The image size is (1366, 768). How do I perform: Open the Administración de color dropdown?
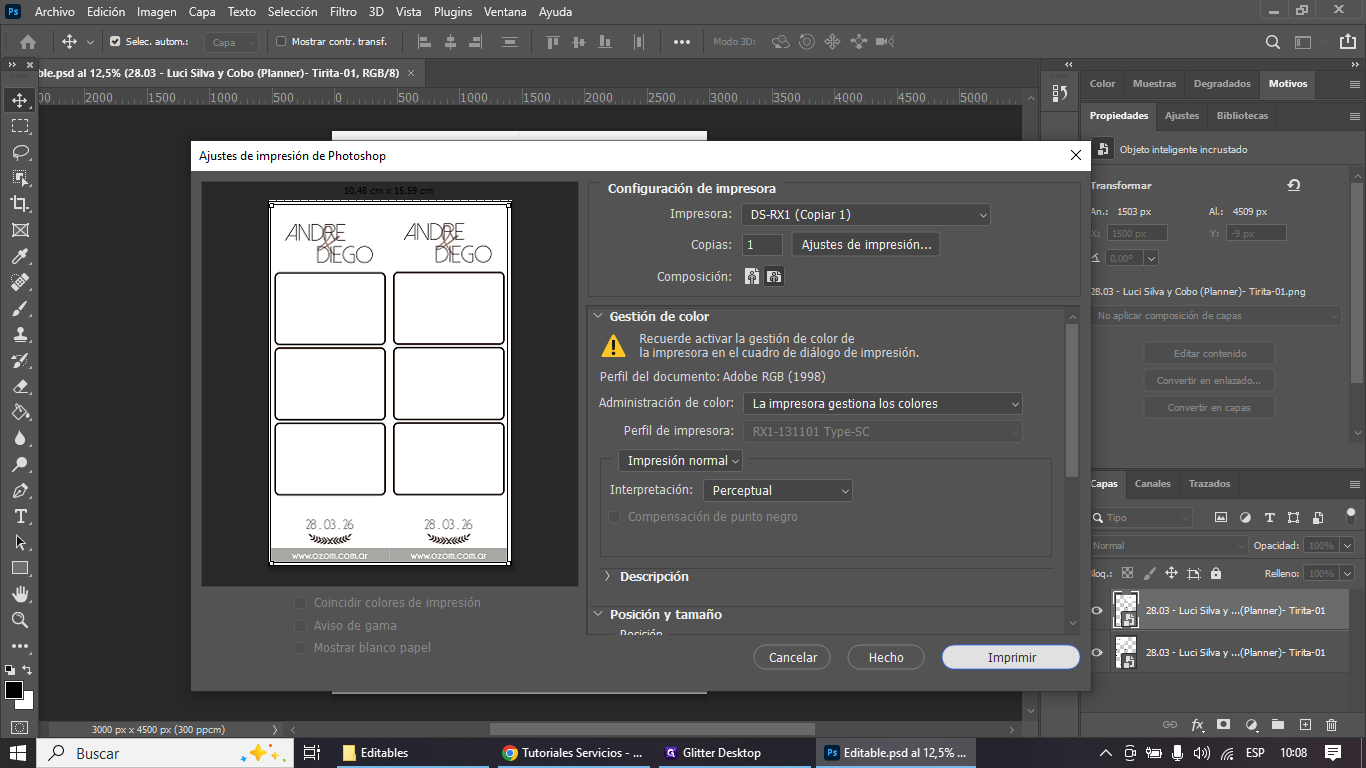[883, 404]
